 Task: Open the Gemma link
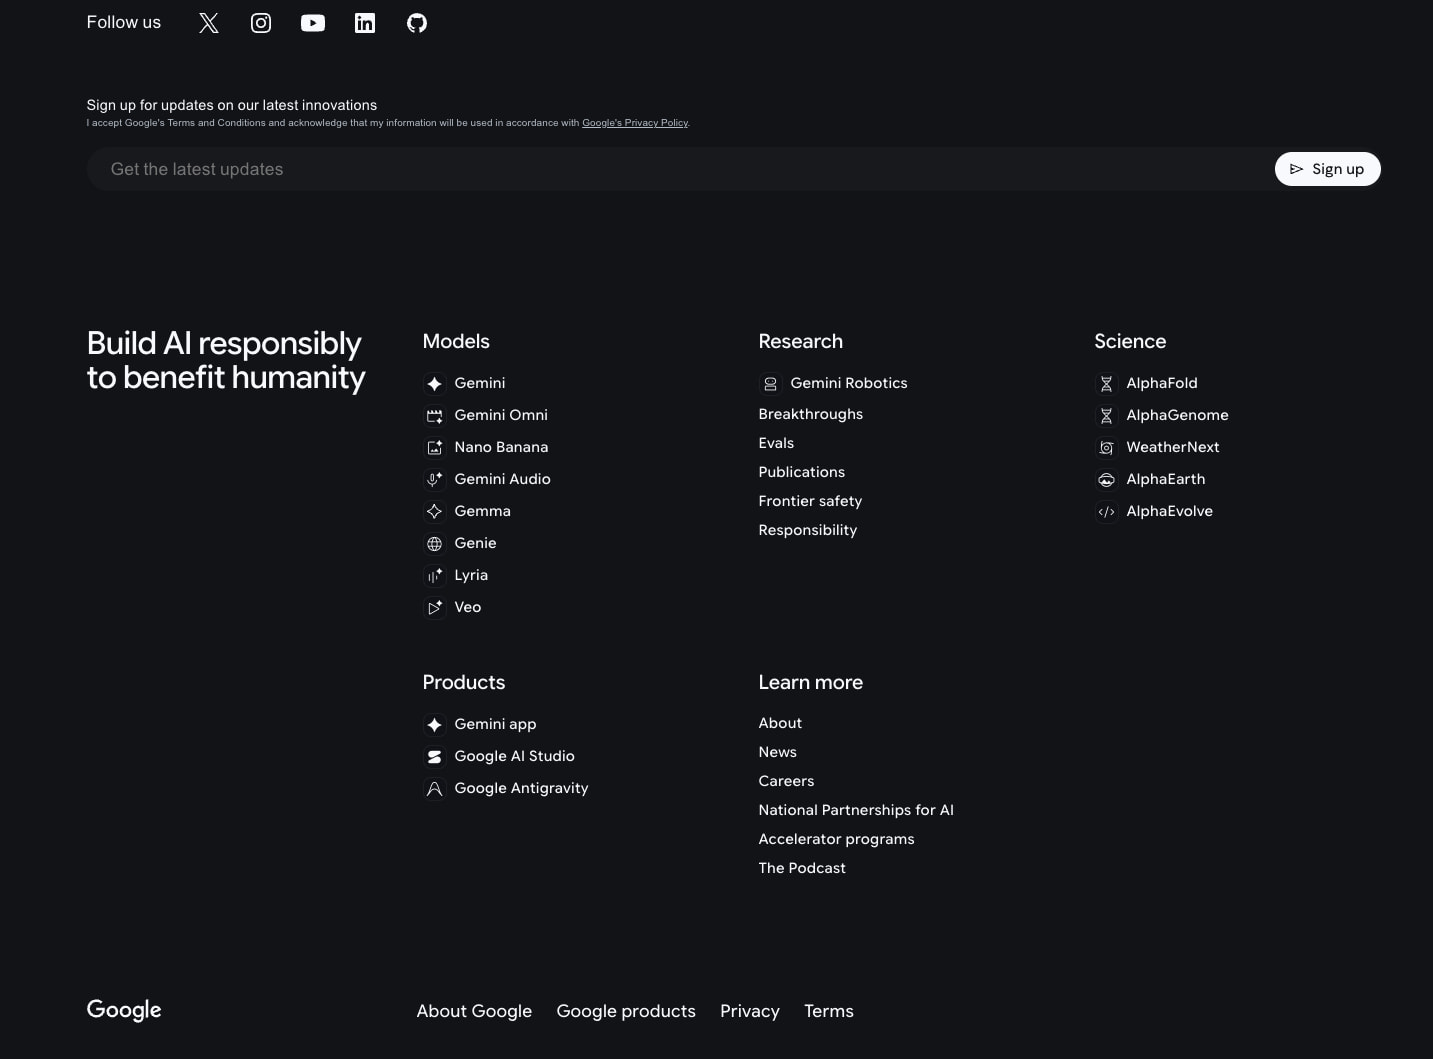482,511
